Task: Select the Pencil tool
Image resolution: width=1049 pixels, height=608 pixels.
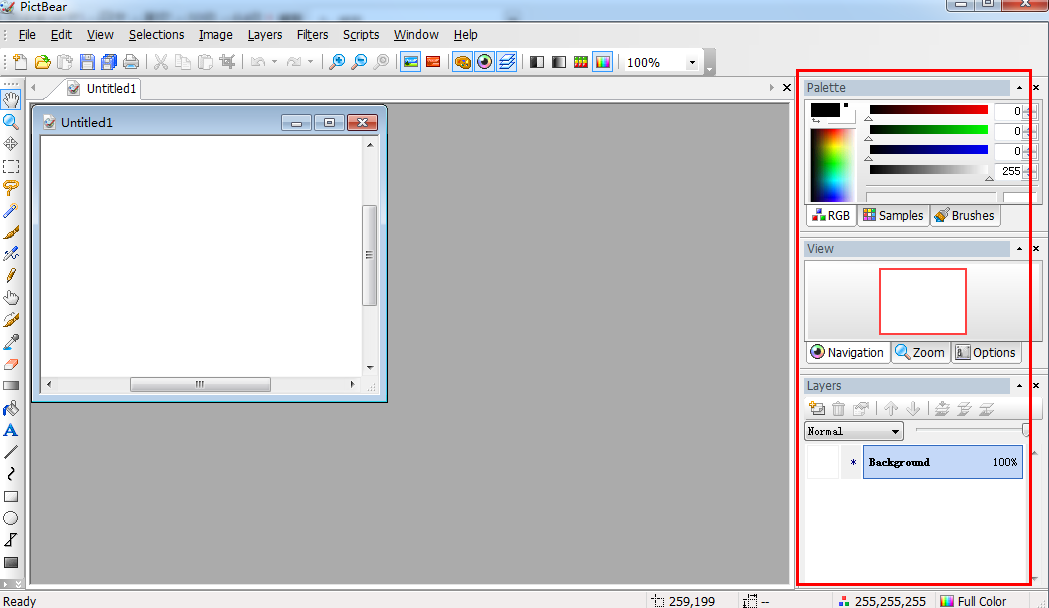Action: click(11, 276)
